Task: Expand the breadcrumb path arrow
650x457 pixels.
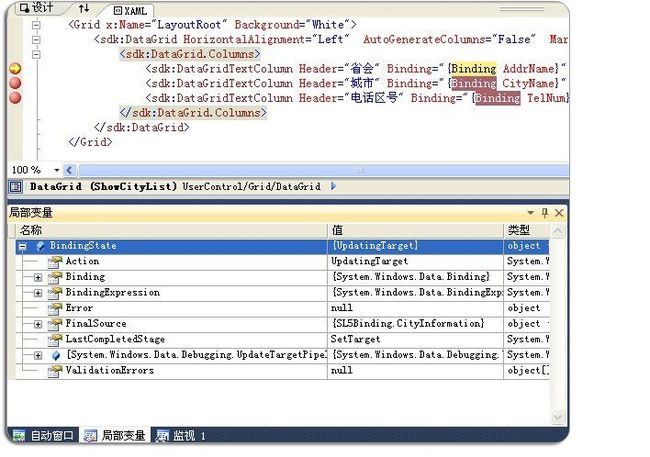Action: 334,187
